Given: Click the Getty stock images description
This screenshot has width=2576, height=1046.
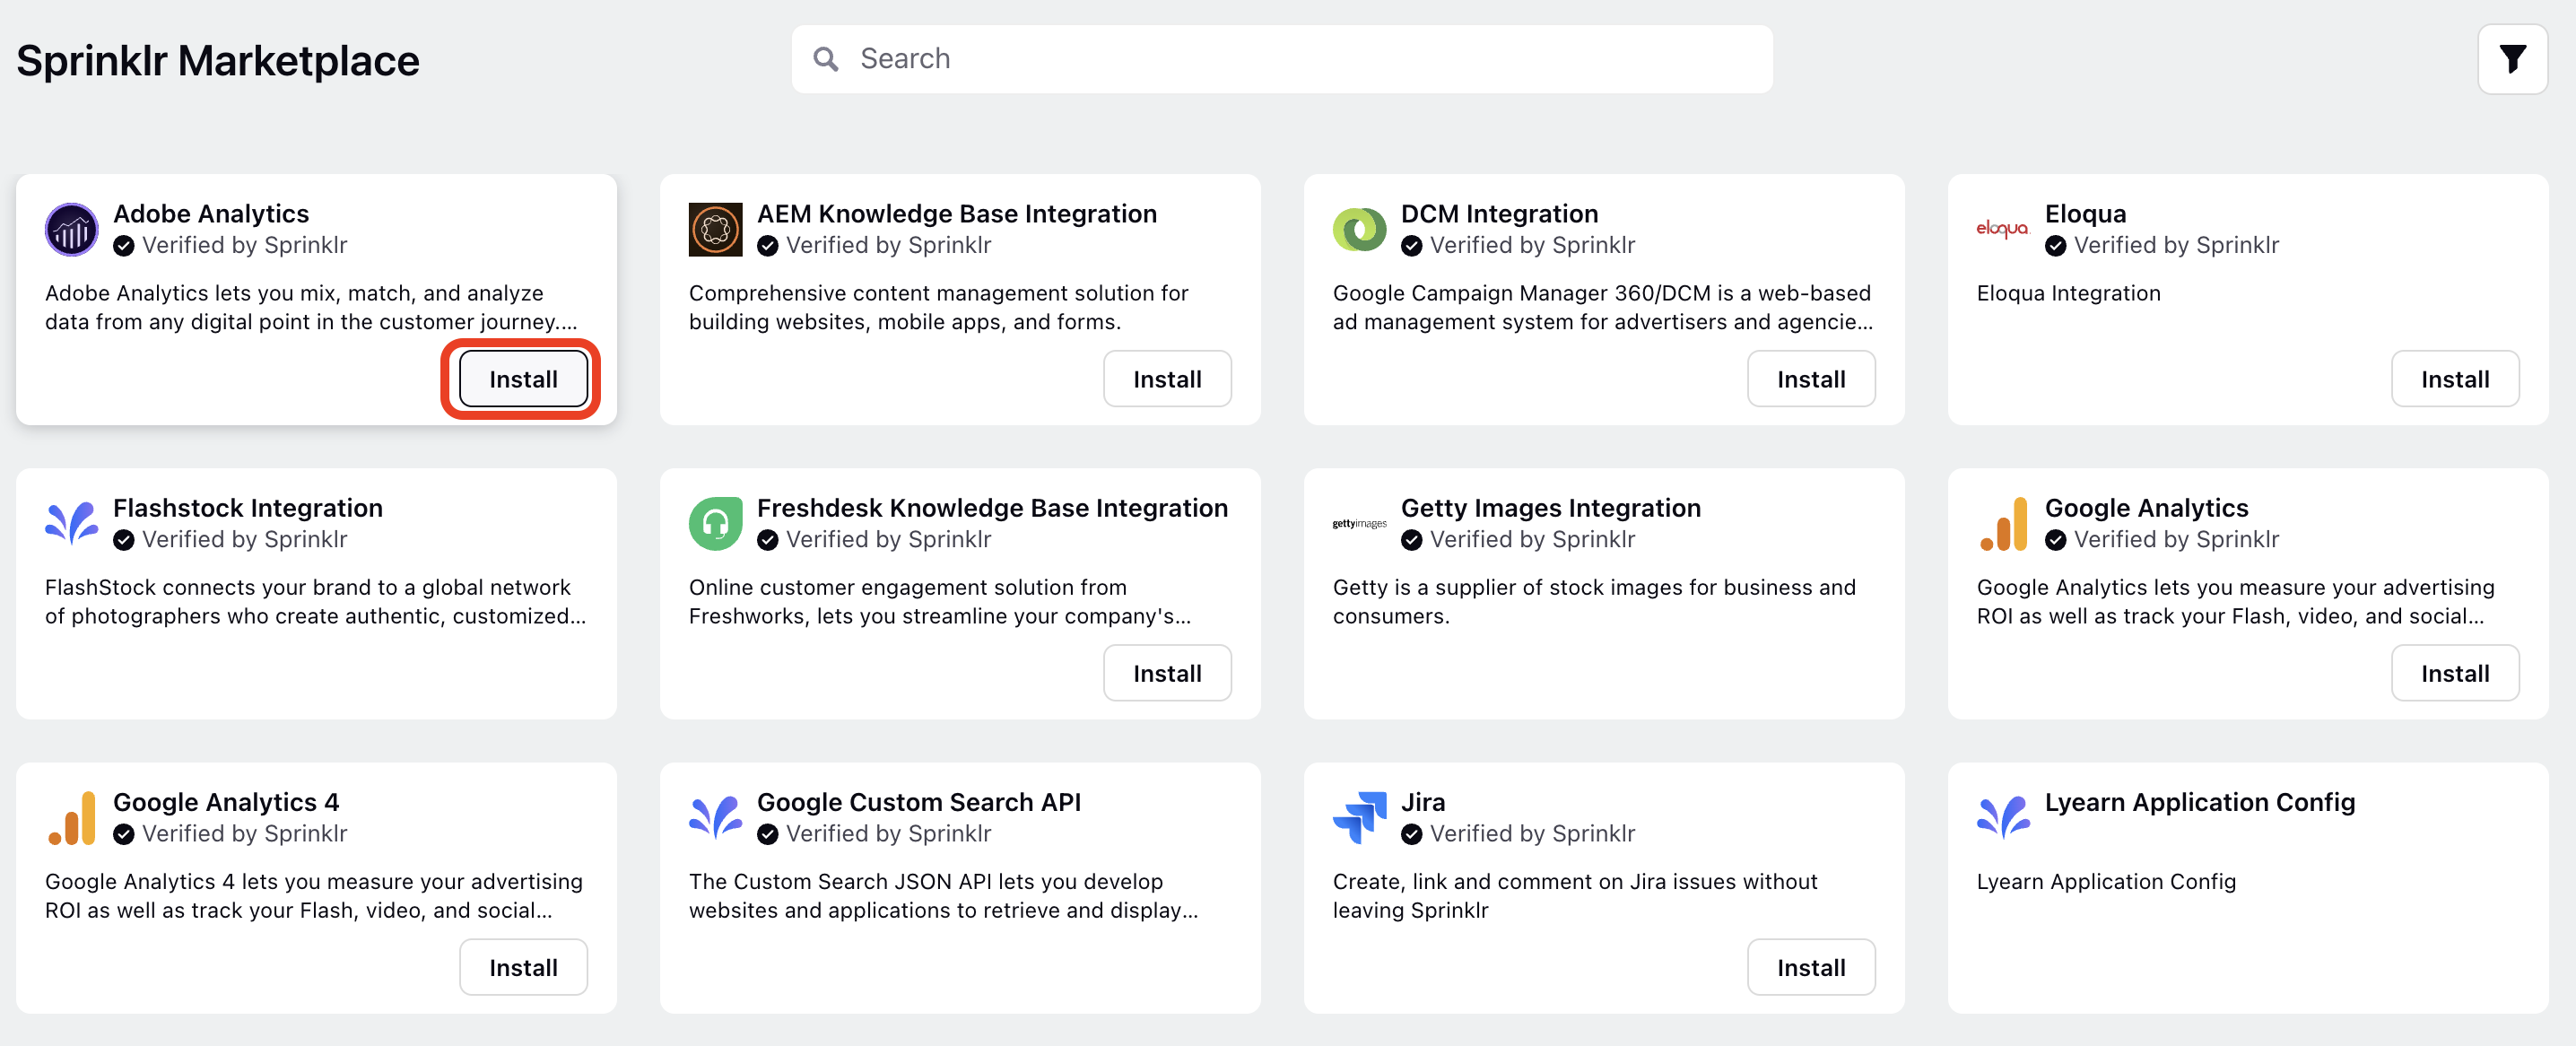Looking at the screenshot, I should 1594,602.
